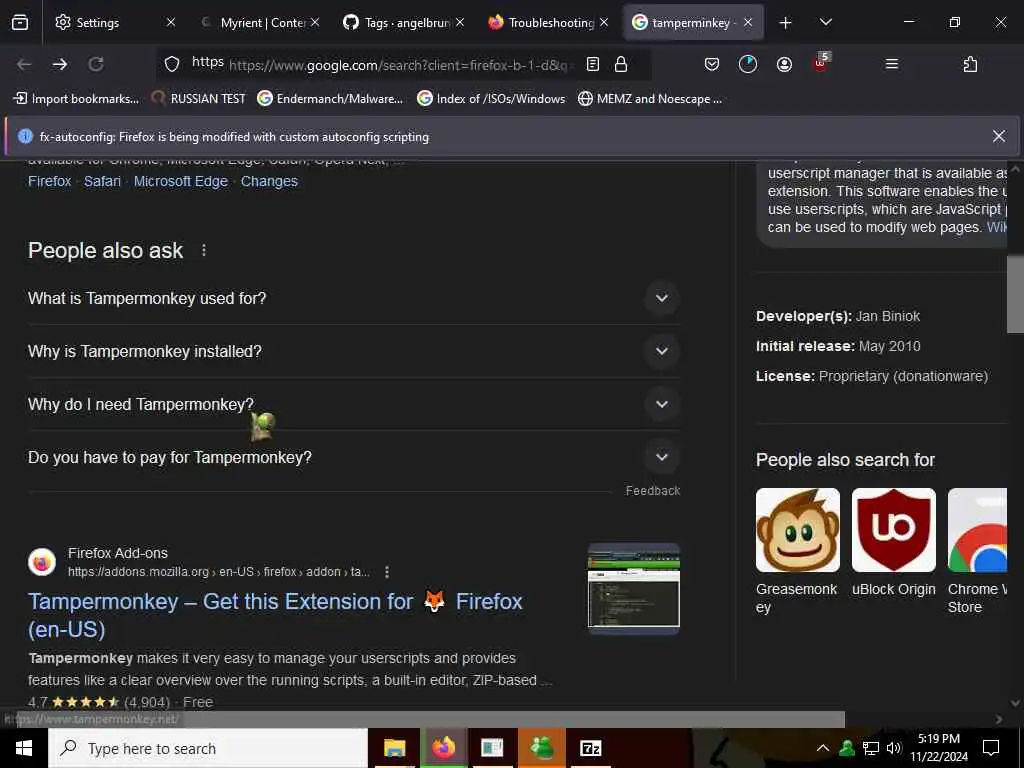The width and height of the screenshot is (1024, 768).
Task: Expand Why is Tampermonkey installed
Action: pyautogui.click(x=354, y=351)
